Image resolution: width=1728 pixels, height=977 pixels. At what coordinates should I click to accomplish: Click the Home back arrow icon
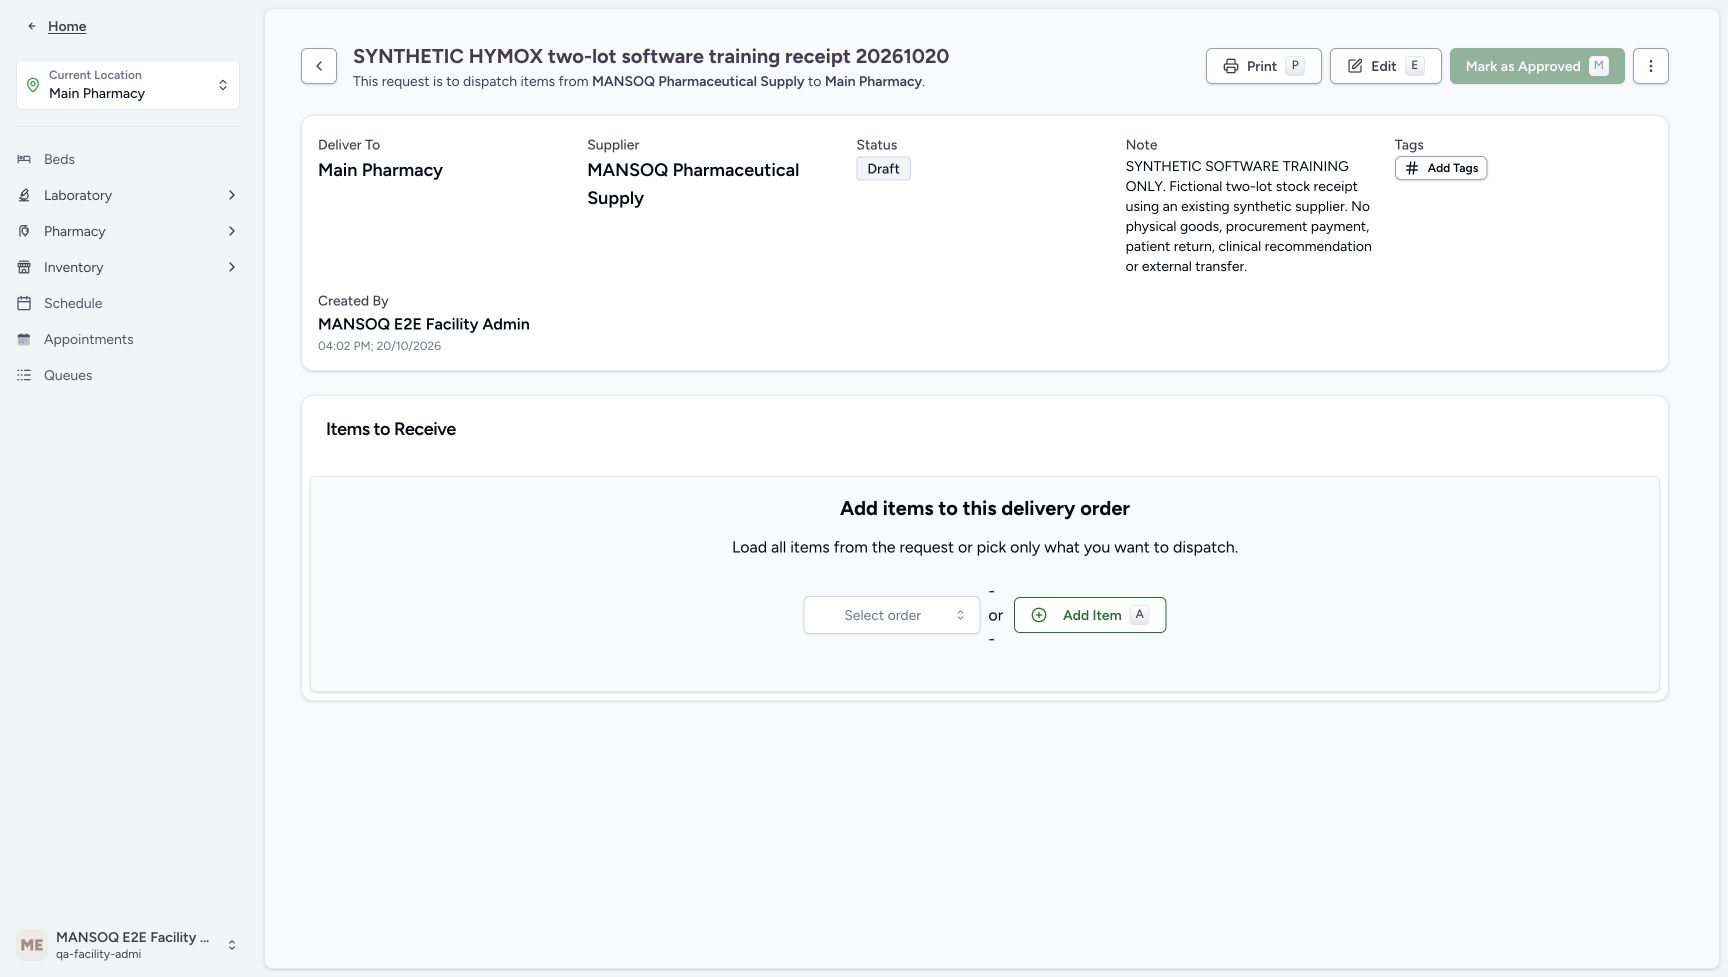coord(32,26)
